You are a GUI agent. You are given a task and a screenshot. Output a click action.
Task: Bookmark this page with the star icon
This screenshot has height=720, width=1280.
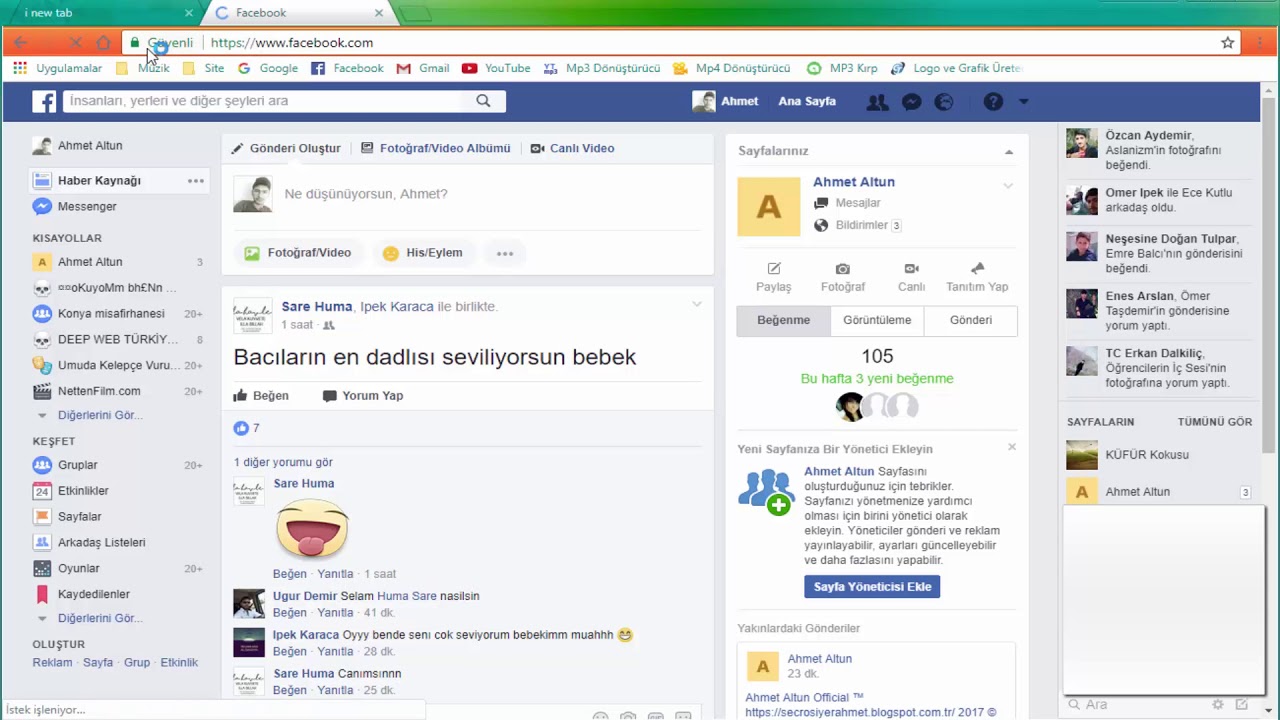coord(1227,42)
